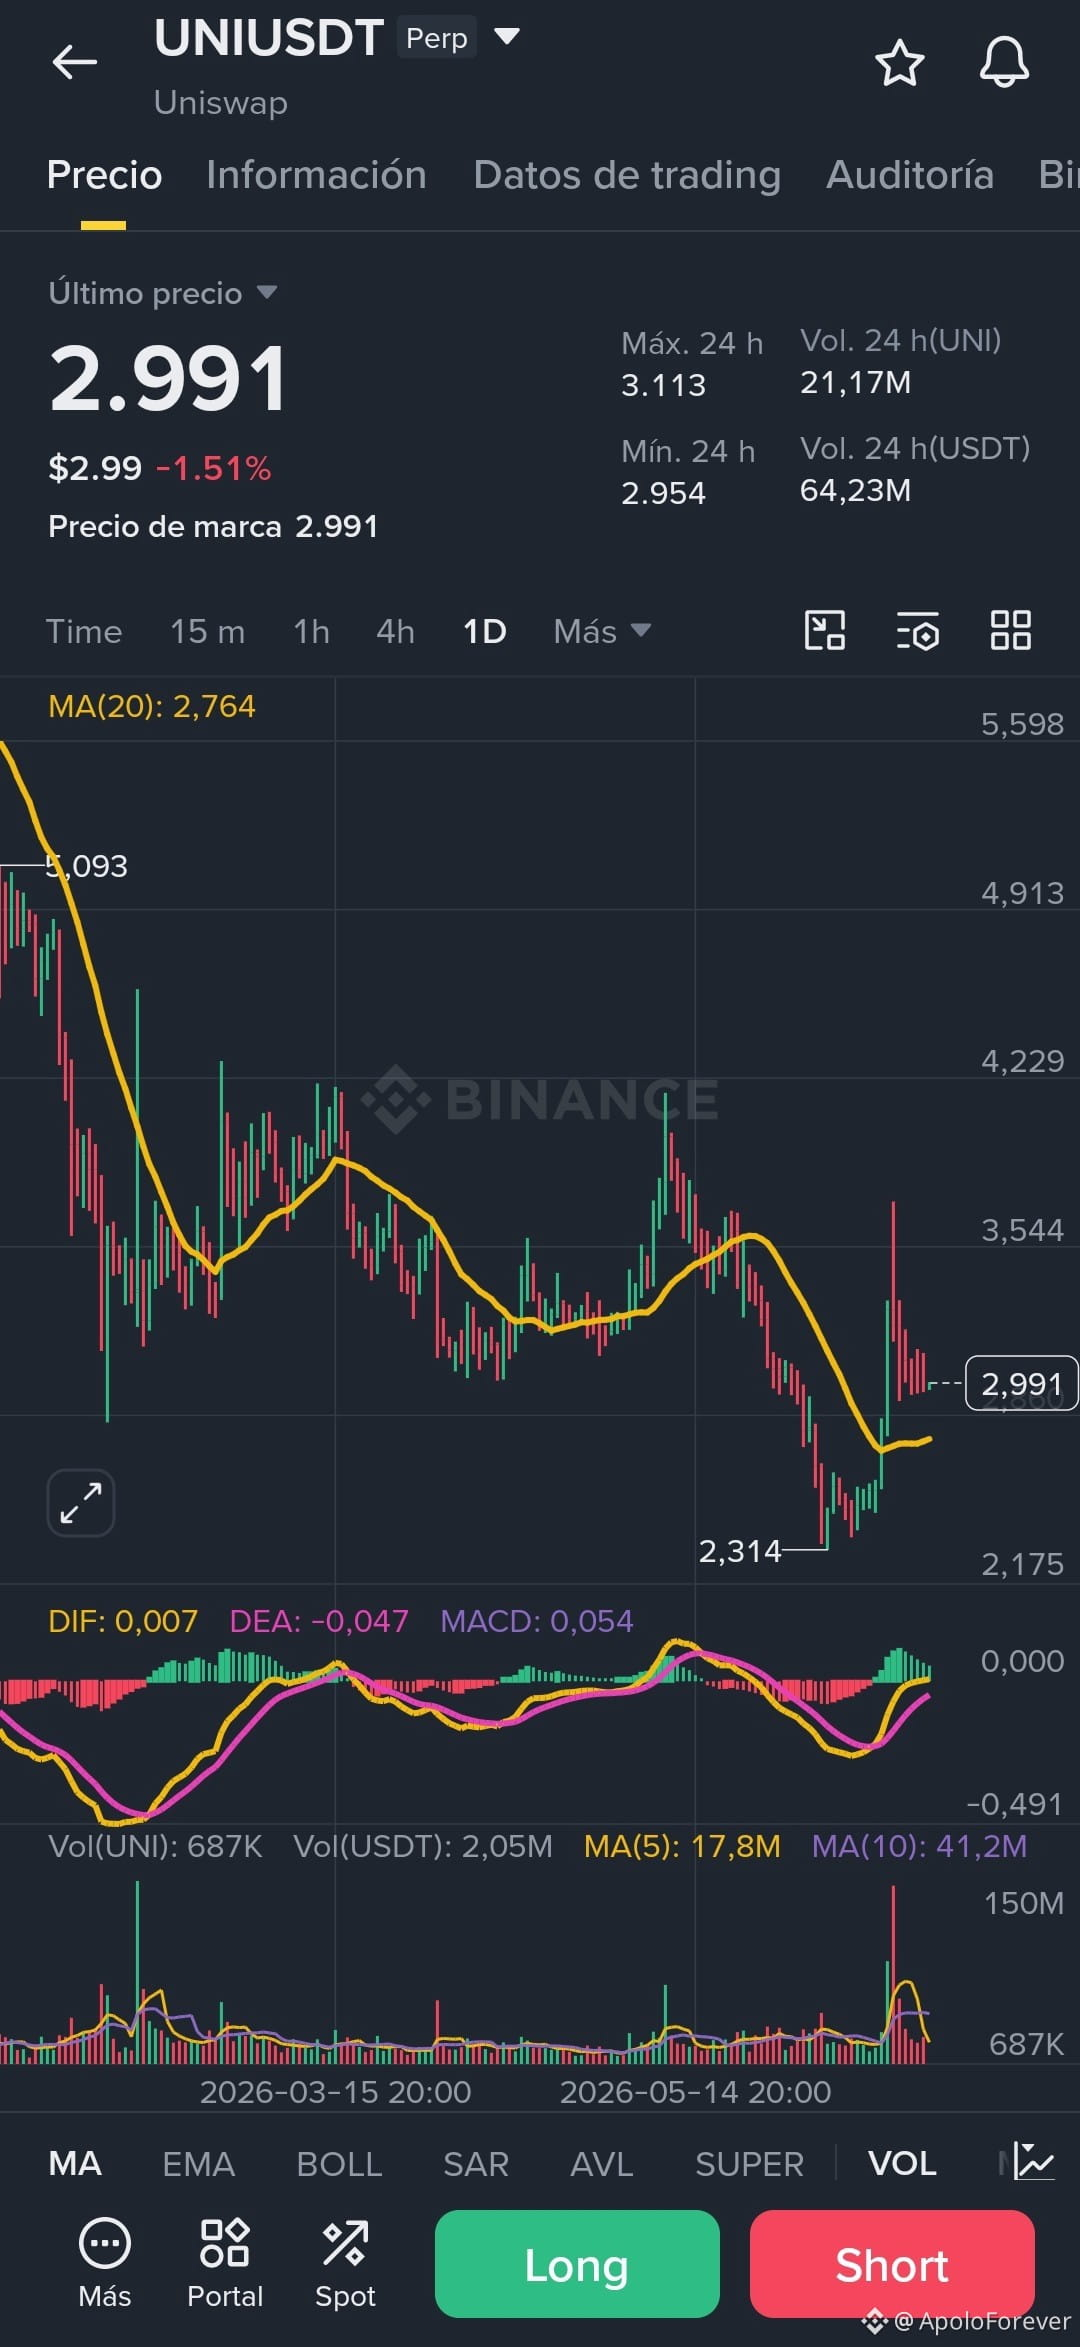Toggle the AVL indicator

coord(602,2163)
